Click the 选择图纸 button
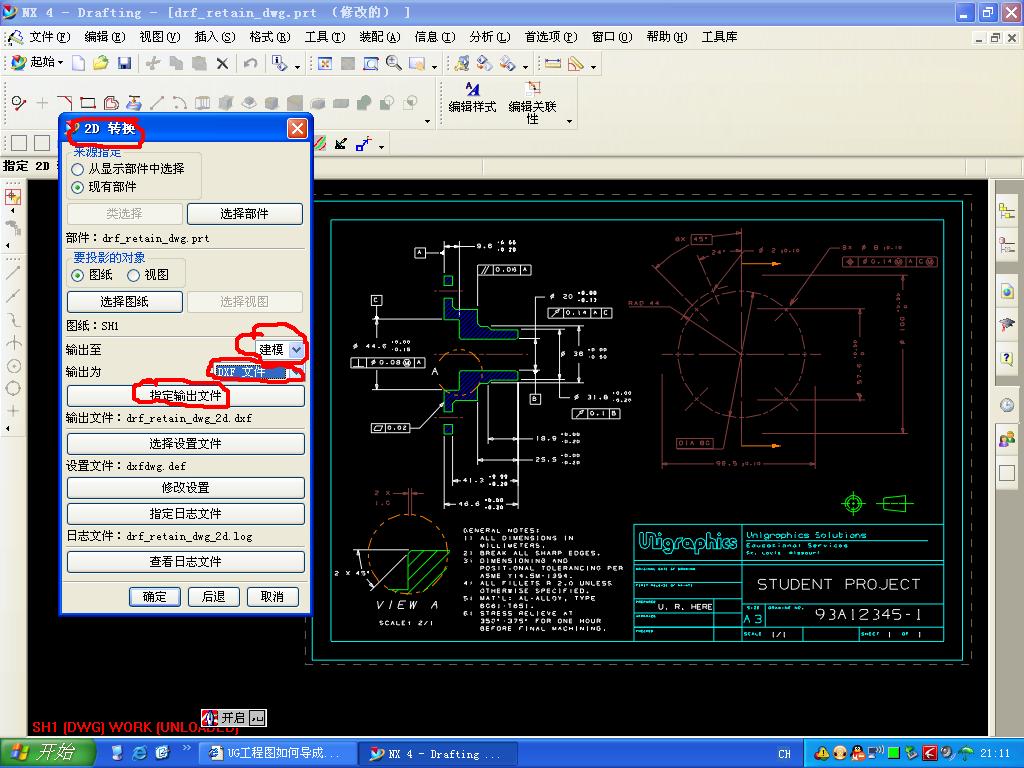 click(125, 302)
